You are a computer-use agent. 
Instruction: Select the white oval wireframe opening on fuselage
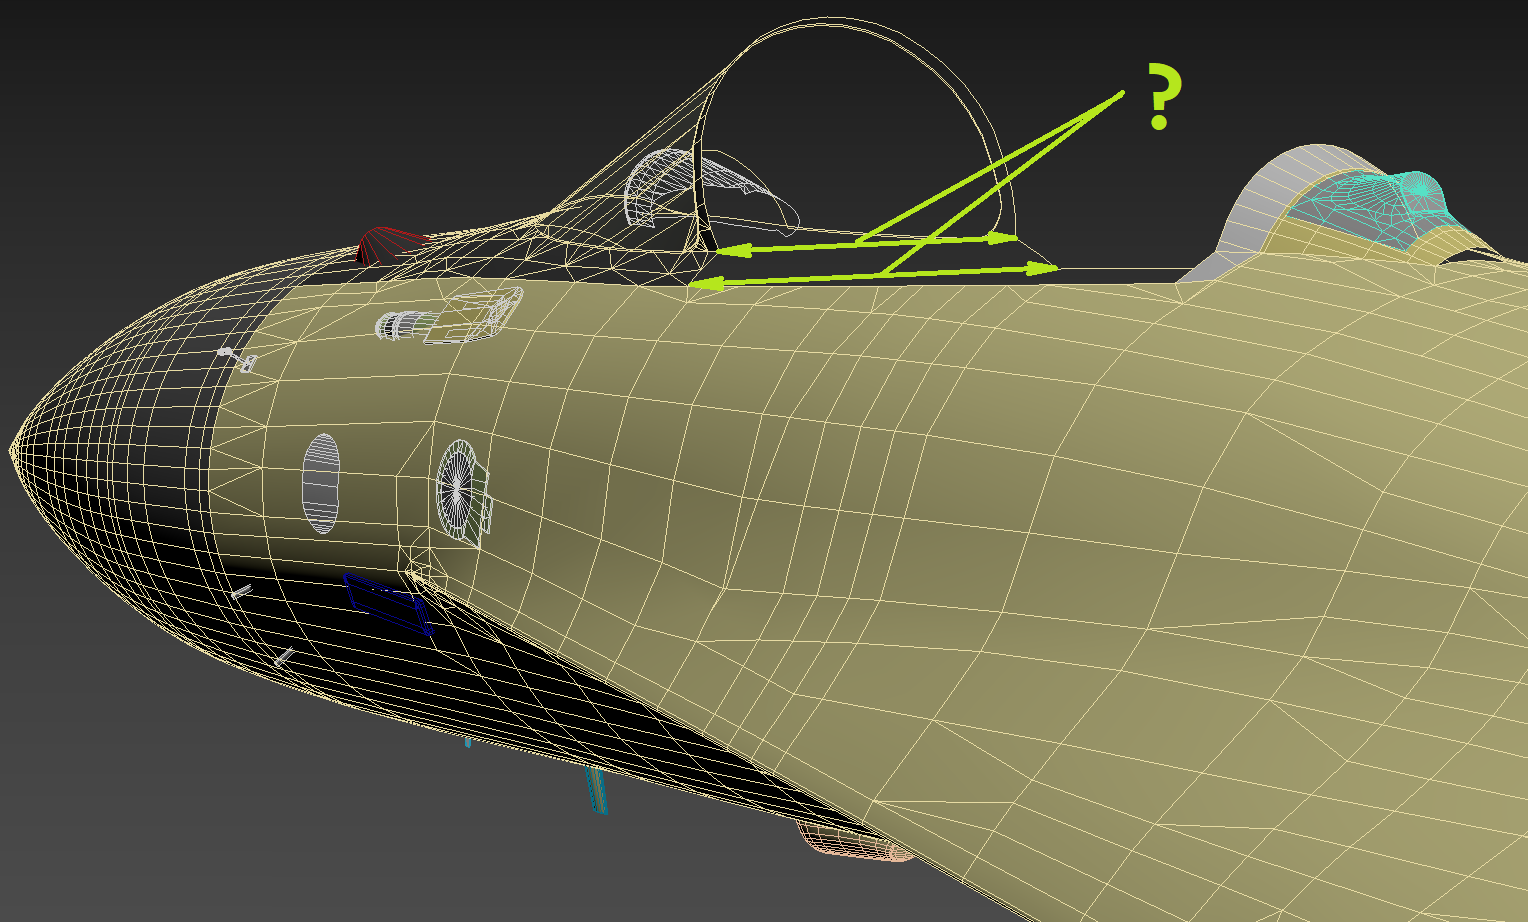[321, 483]
